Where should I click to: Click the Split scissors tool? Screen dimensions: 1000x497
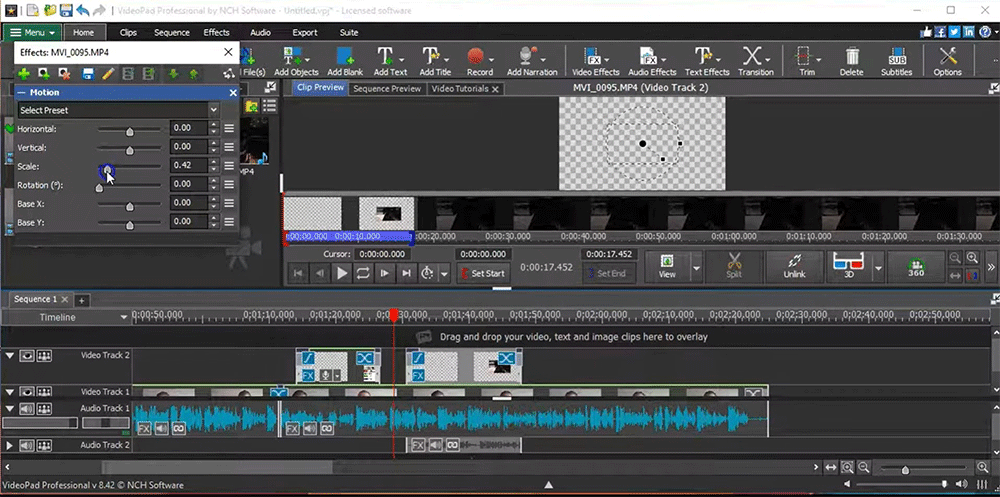pyautogui.click(x=733, y=264)
